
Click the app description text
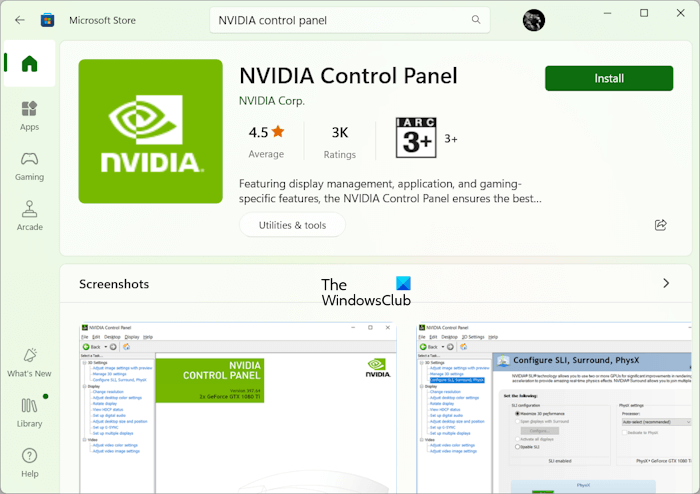click(390, 191)
